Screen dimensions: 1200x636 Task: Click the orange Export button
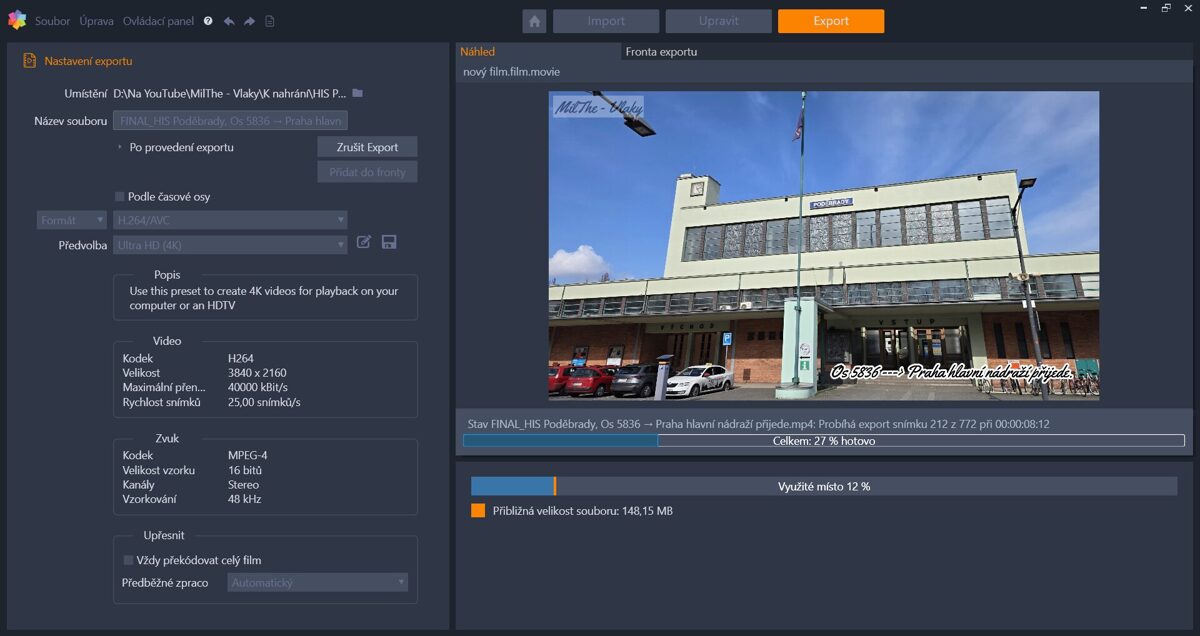click(830, 20)
